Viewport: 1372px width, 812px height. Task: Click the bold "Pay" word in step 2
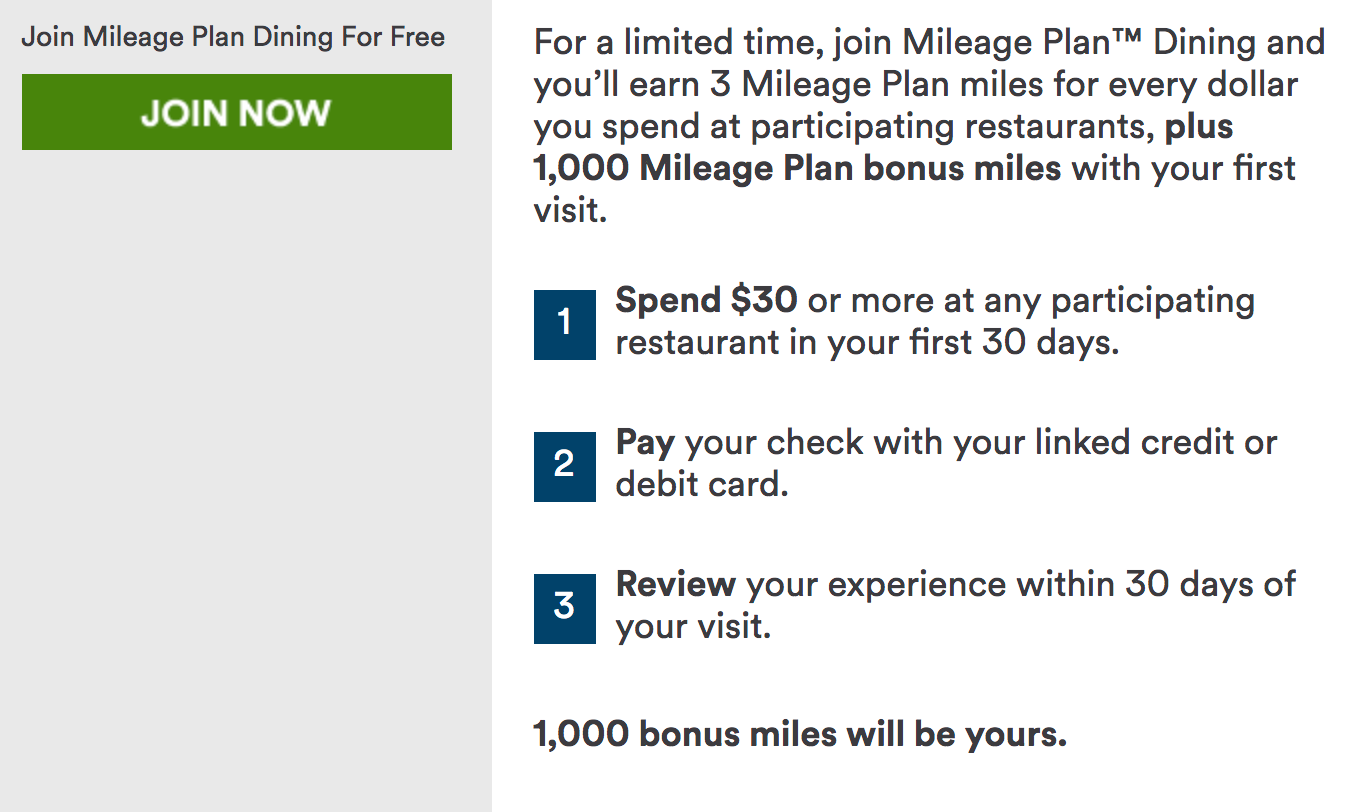[x=645, y=442]
